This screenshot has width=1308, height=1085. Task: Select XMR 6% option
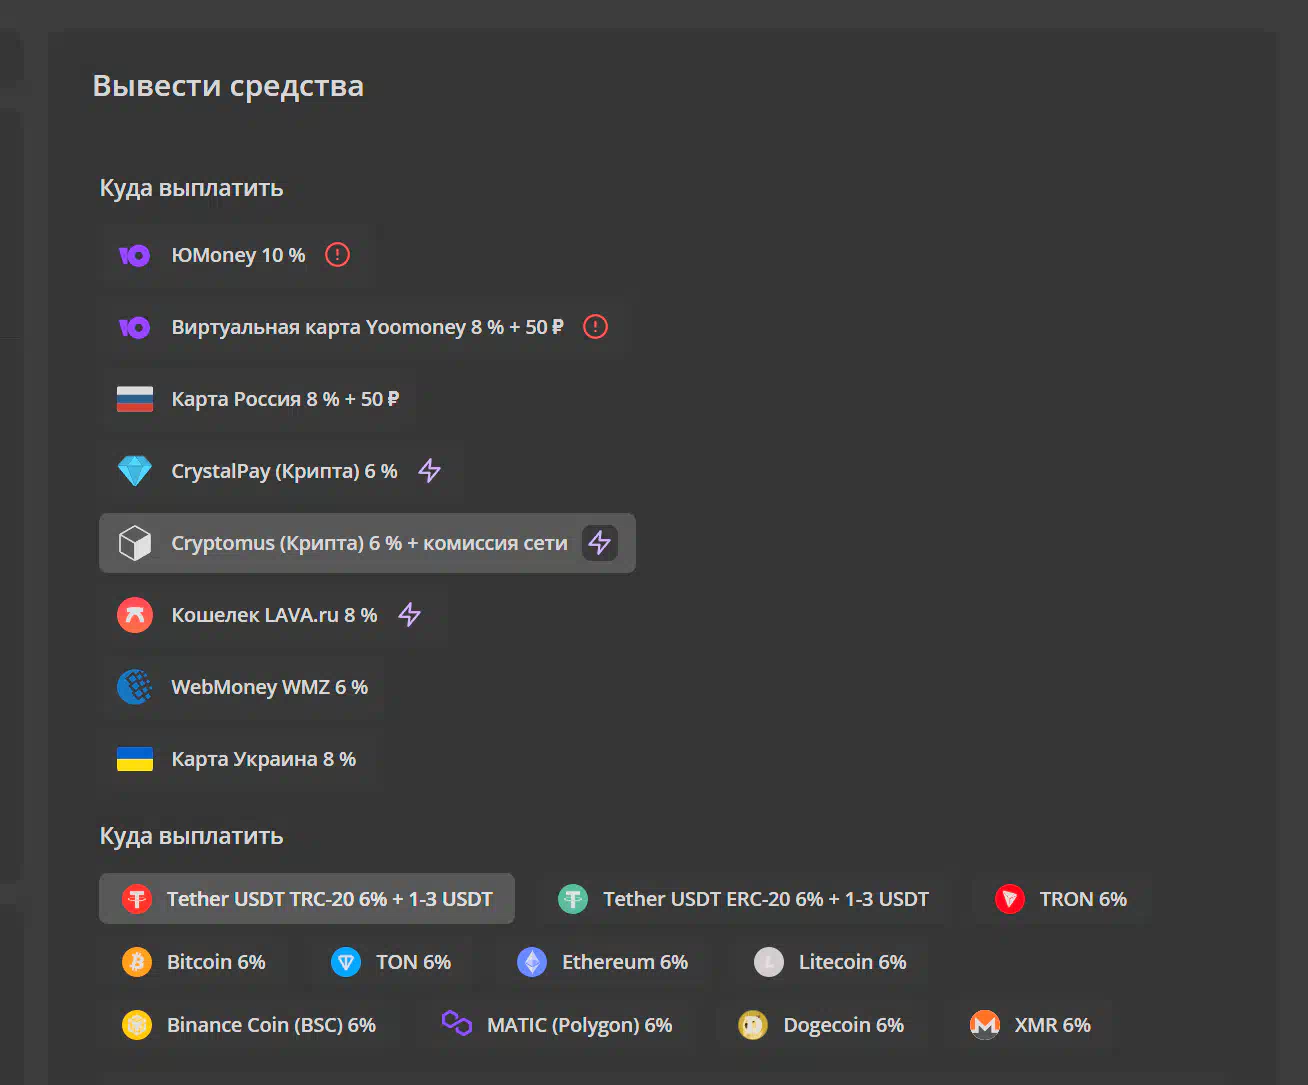coord(1030,1025)
